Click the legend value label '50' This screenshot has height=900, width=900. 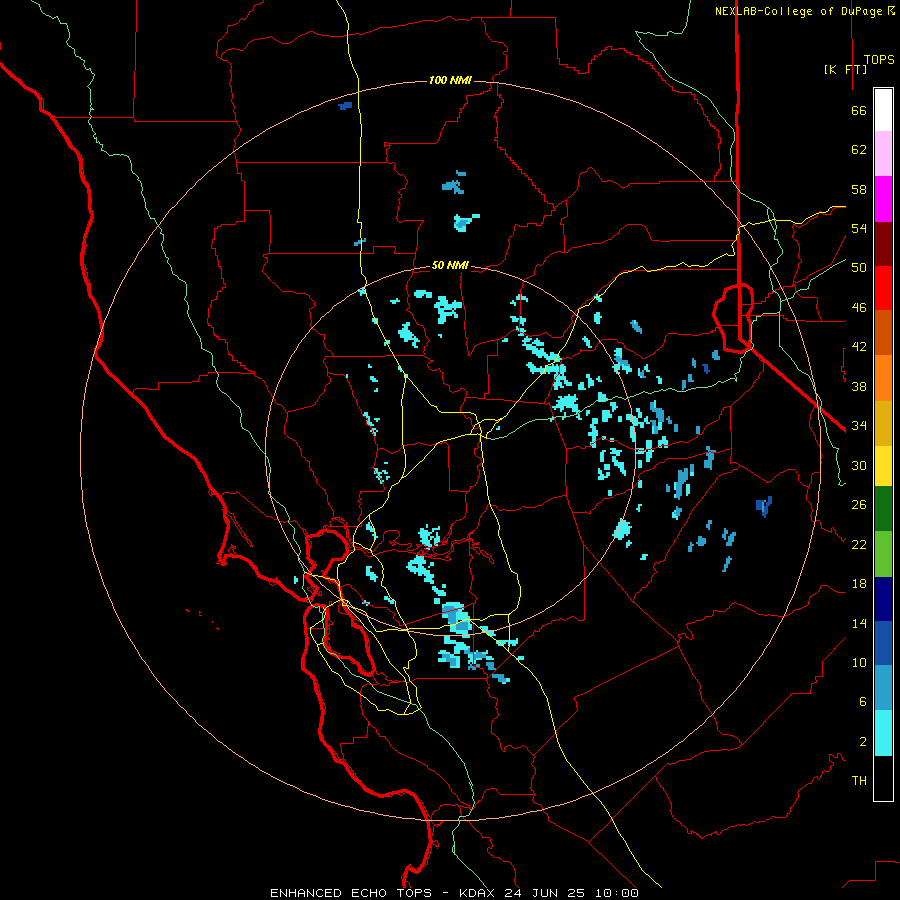click(859, 268)
